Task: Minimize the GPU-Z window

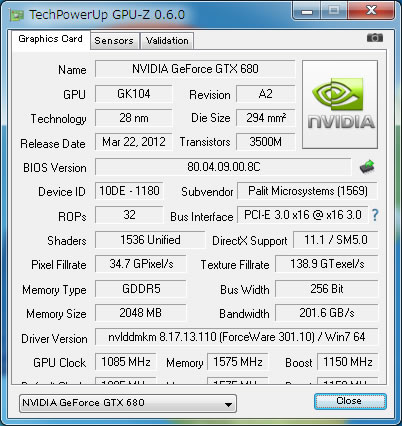Action: [x=307, y=11]
